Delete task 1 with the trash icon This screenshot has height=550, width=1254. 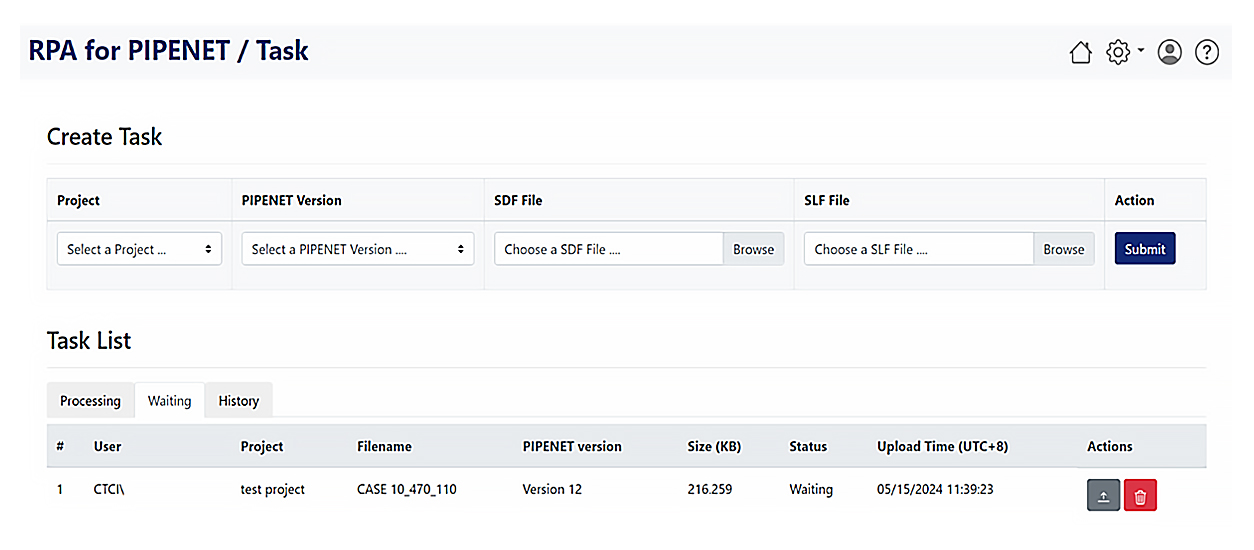1141,496
